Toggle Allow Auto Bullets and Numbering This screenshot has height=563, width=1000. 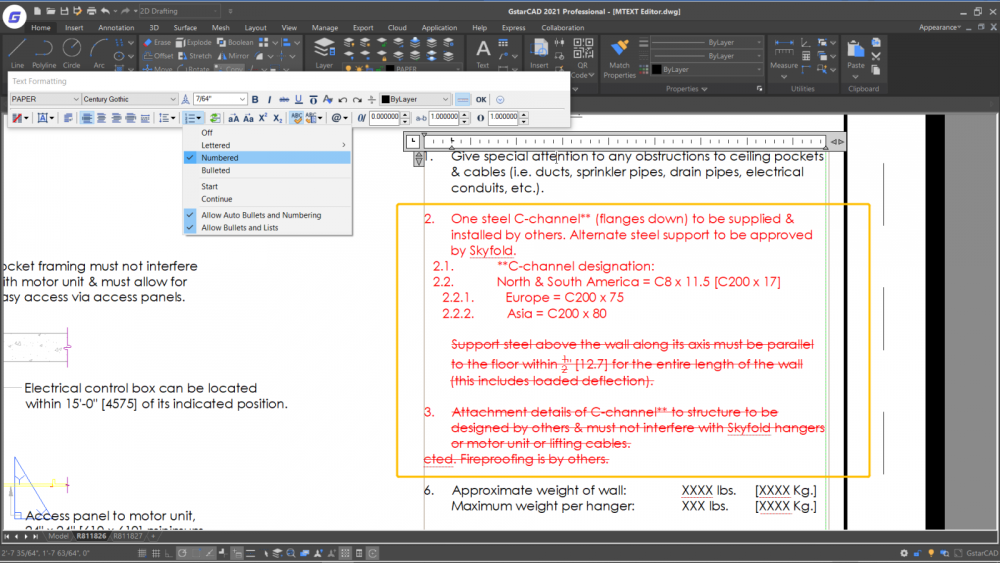click(x=261, y=215)
